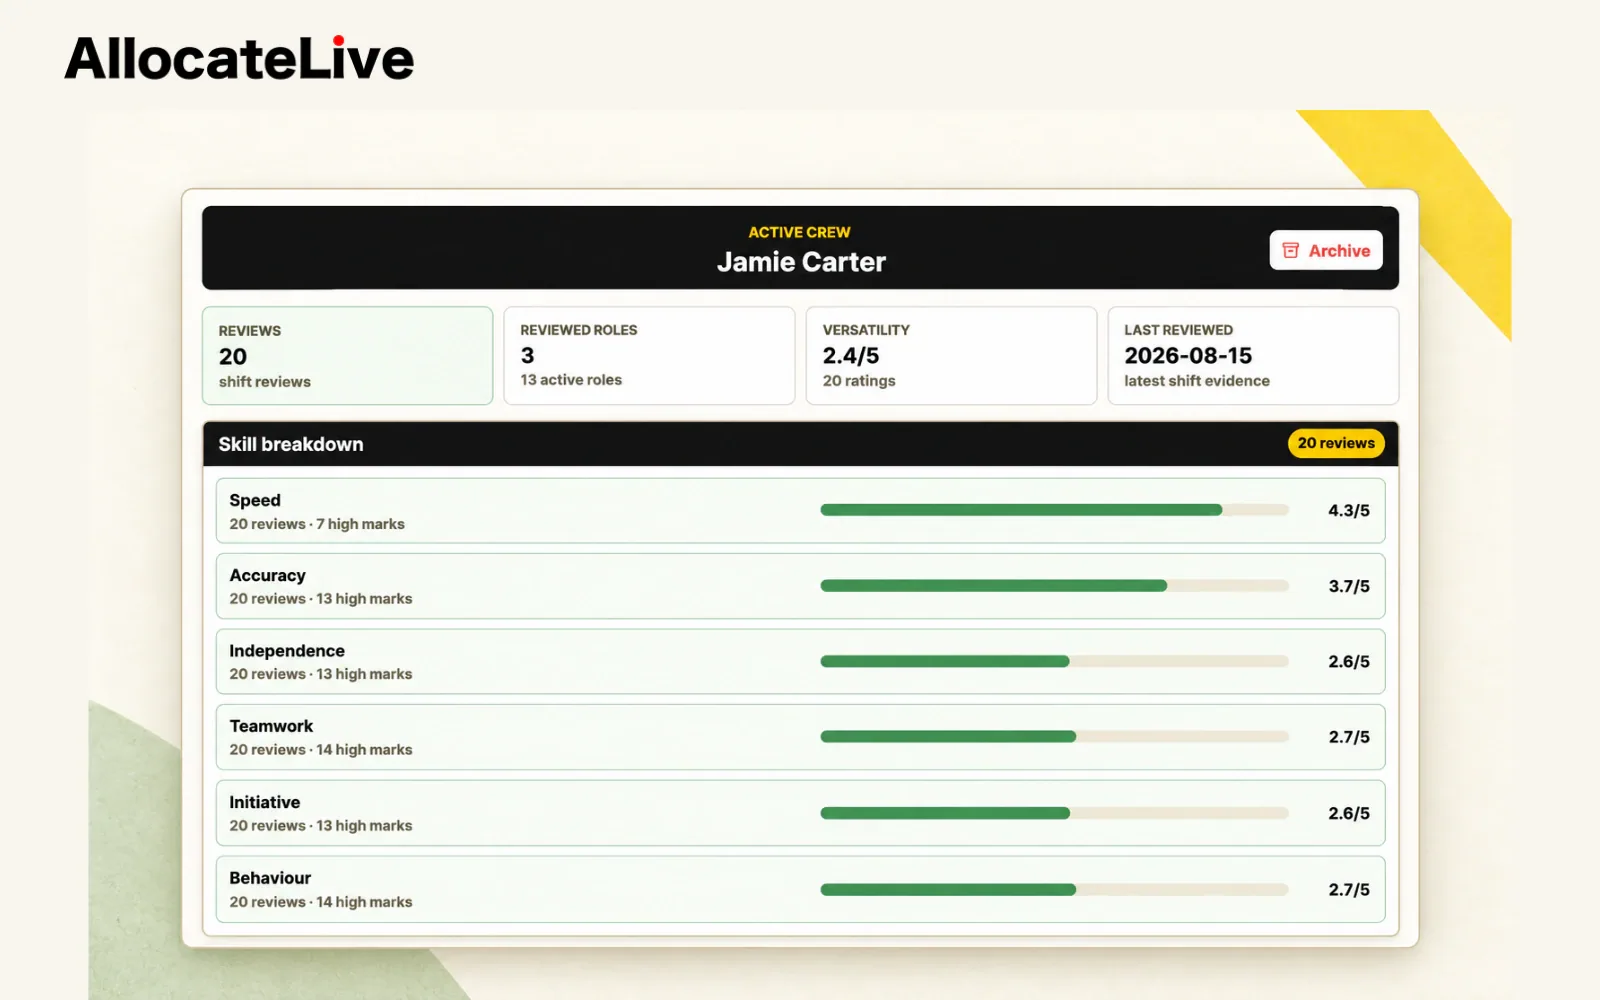Click the 2.6/5 Initiative score
This screenshot has height=1000, width=1600.
[x=1349, y=814]
